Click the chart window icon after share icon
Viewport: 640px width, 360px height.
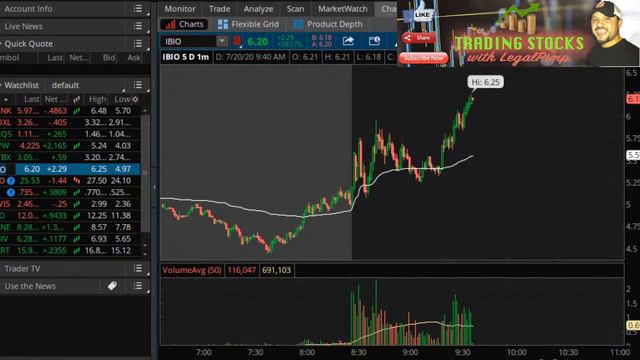click(x=374, y=41)
